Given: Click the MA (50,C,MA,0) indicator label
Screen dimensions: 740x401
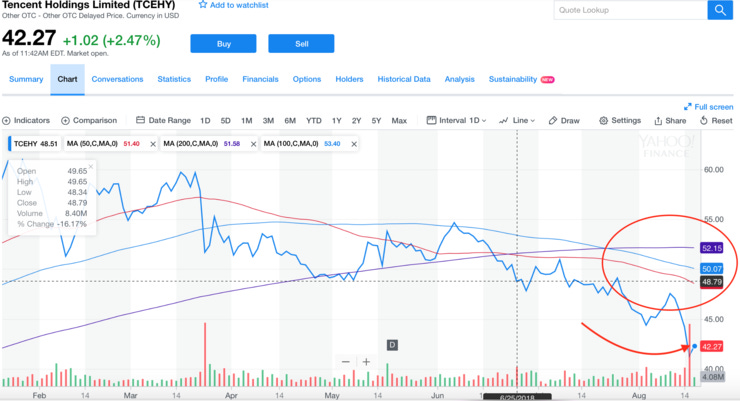Looking at the screenshot, I should point(92,143).
